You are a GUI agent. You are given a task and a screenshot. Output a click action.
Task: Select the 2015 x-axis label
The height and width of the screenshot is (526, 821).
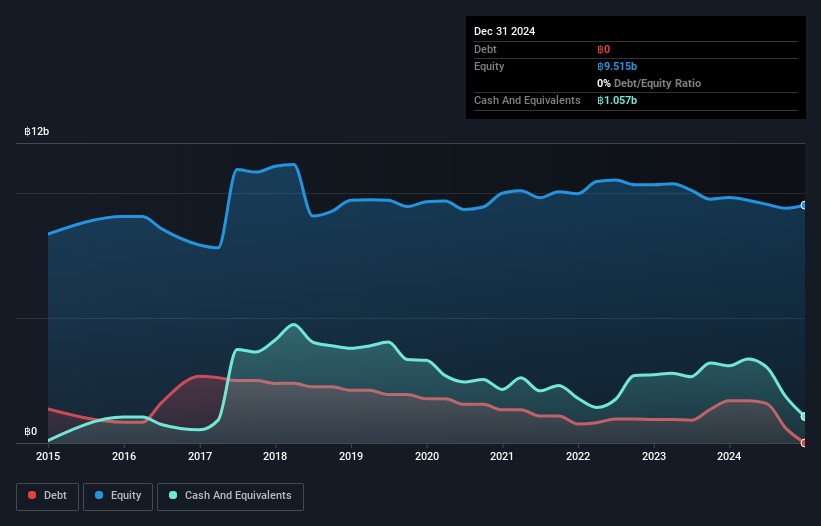click(48, 457)
